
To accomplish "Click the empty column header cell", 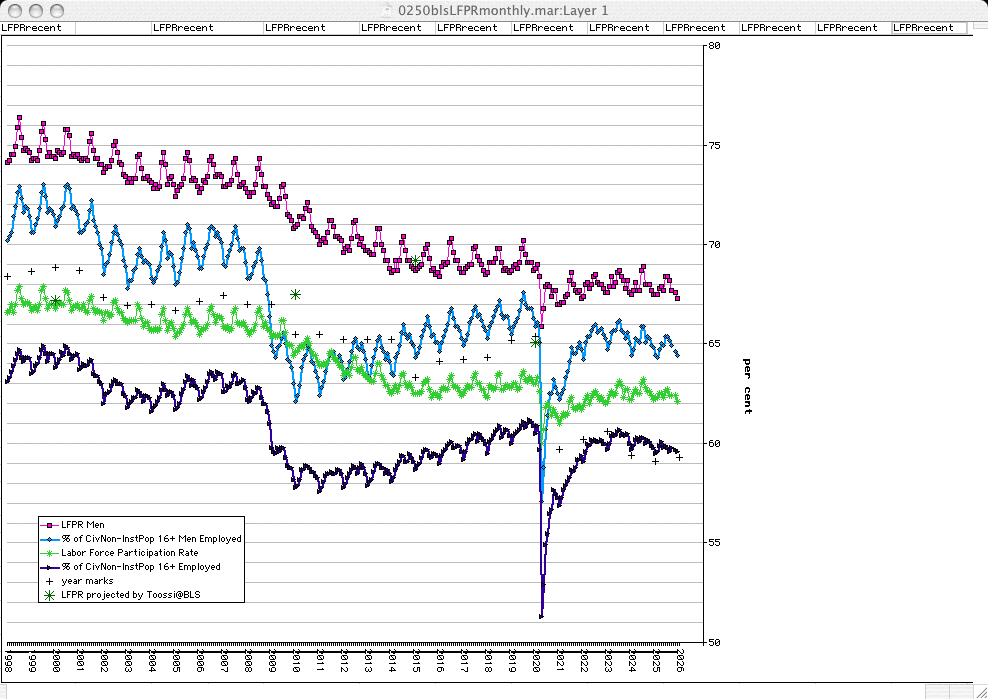I will [112, 28].
